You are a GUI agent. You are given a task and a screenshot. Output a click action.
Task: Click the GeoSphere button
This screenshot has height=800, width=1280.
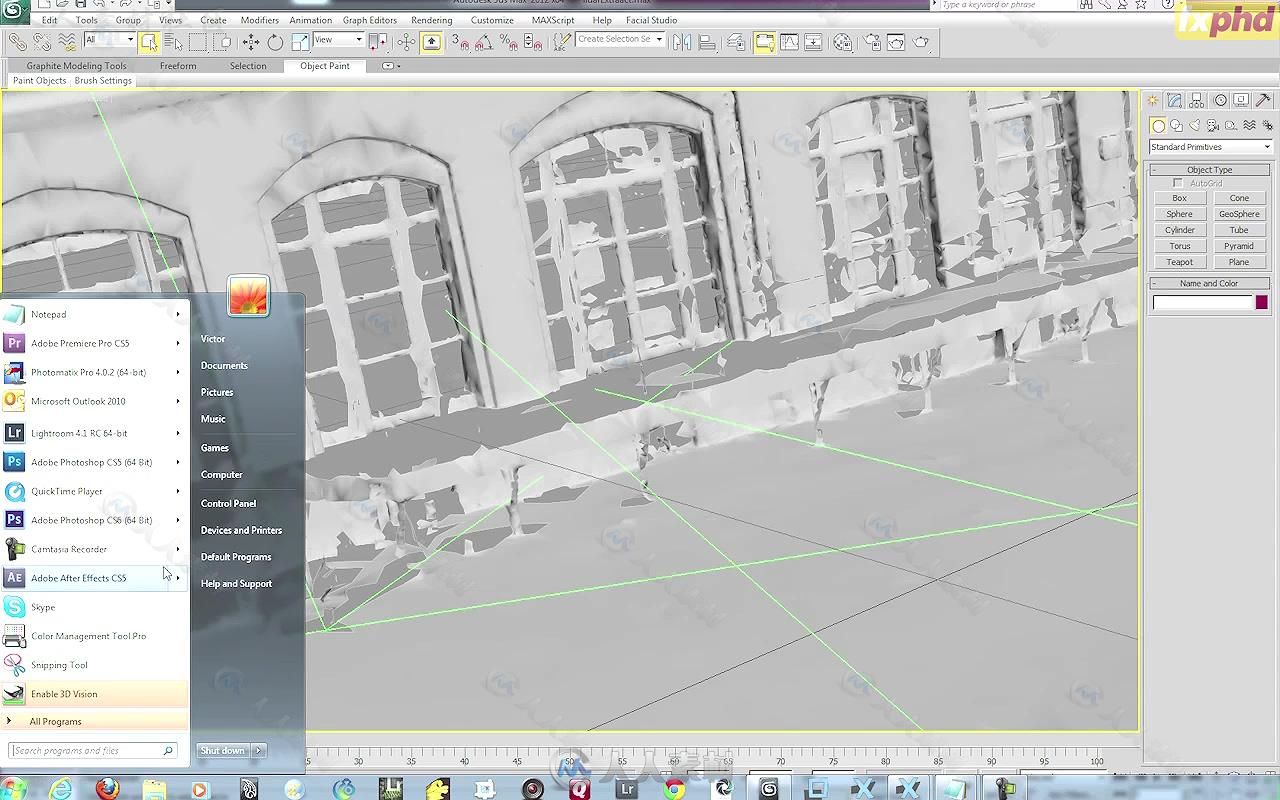(1239, 214)
